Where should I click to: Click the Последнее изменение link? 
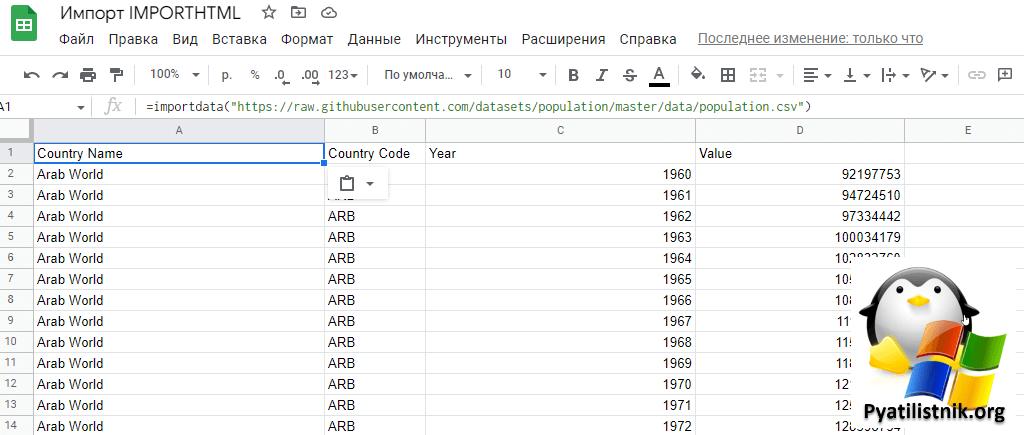tap(810, 39)
